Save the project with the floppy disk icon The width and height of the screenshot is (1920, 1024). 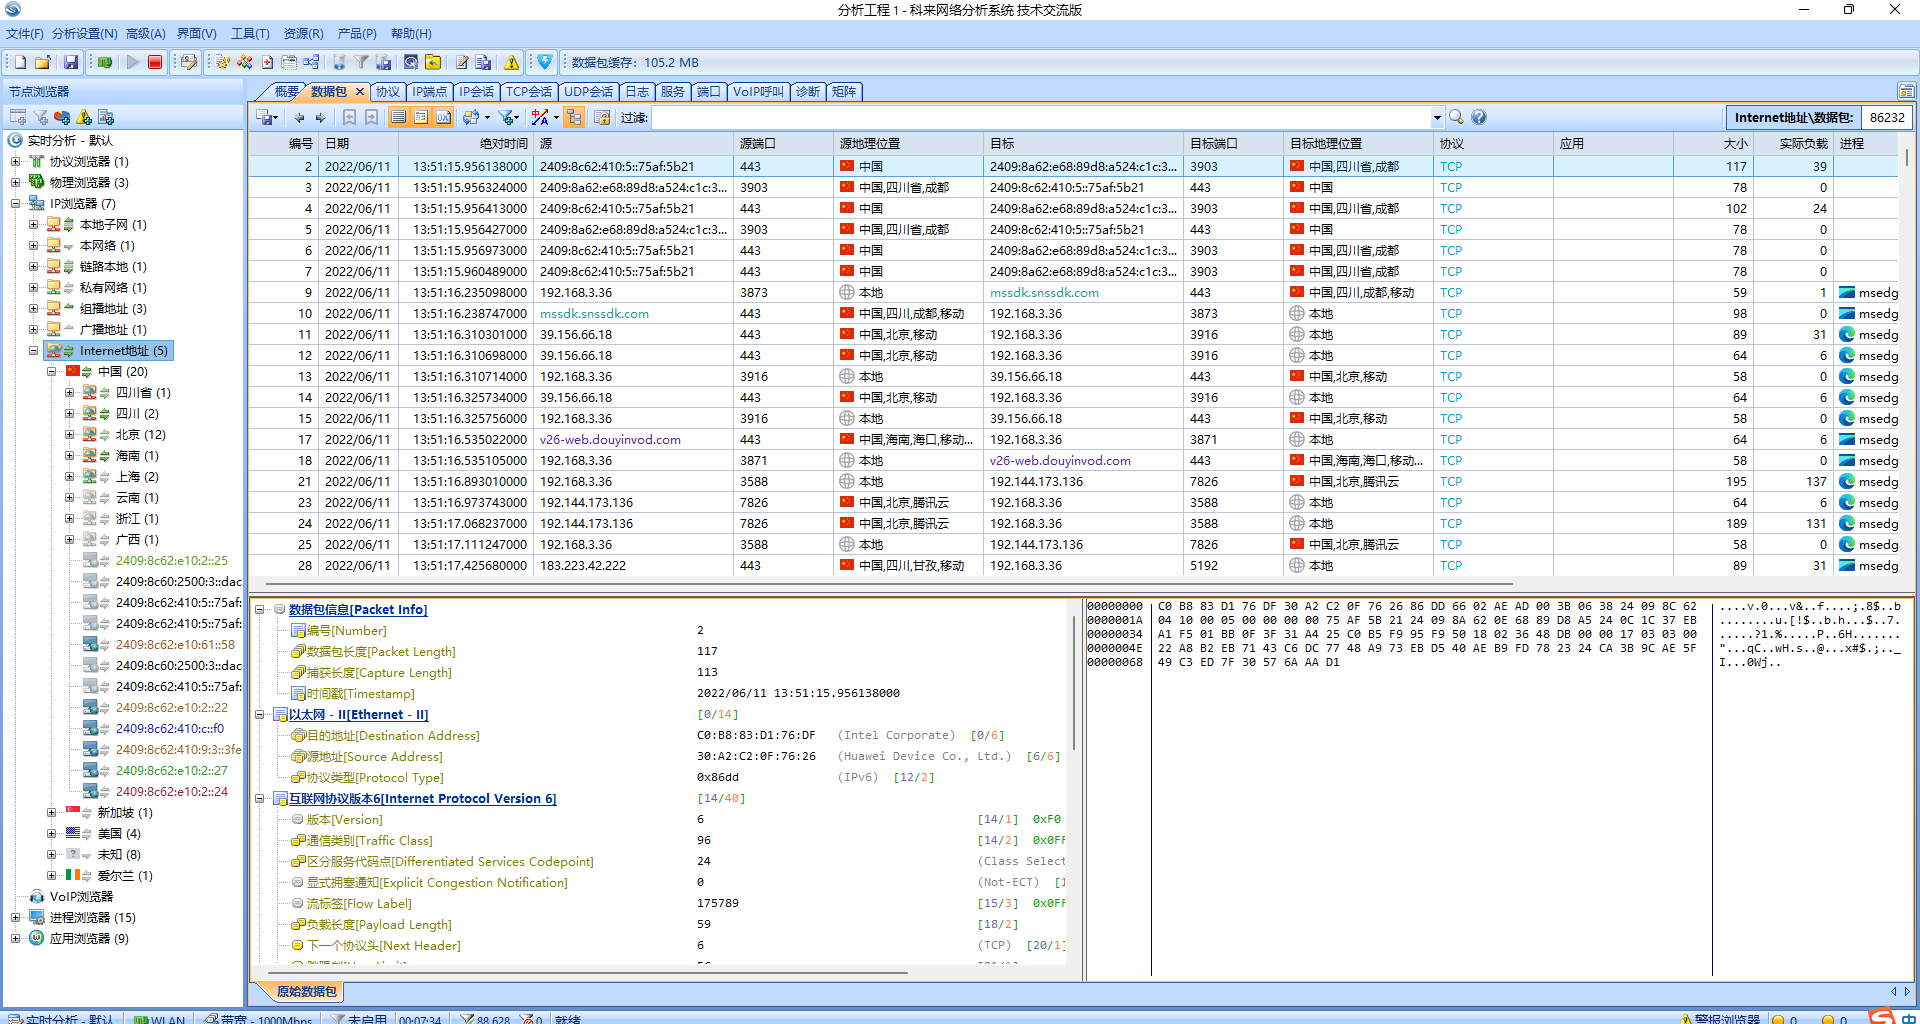click(71, 62)
